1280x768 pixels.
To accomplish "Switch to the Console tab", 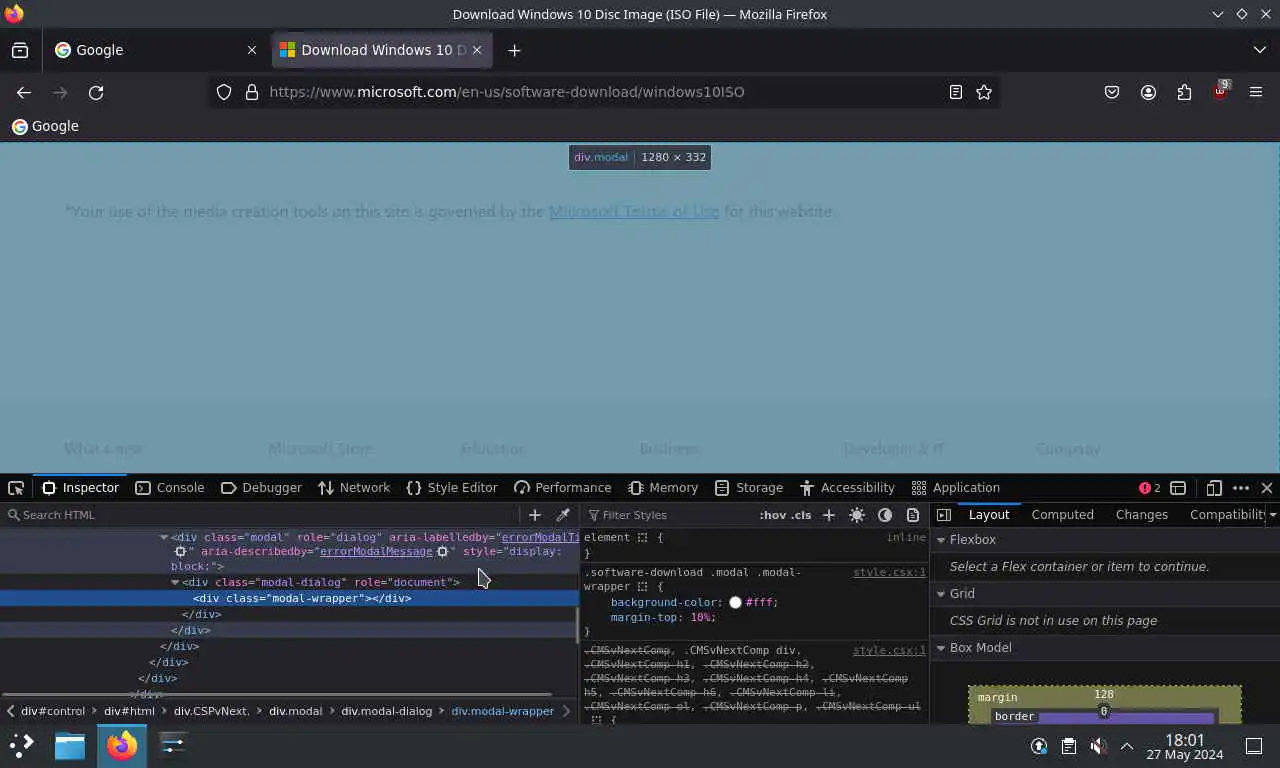I will 169,488.
